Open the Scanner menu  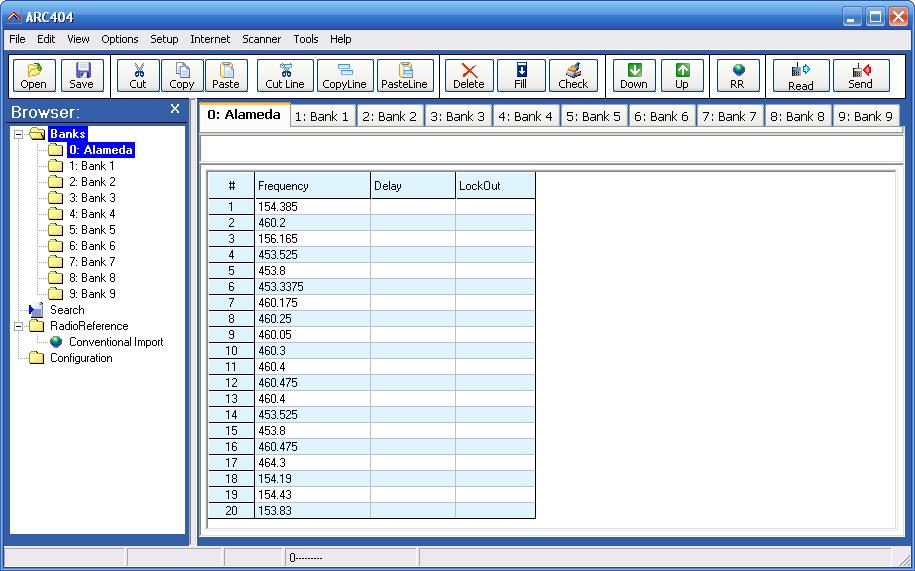pos(261,39)
